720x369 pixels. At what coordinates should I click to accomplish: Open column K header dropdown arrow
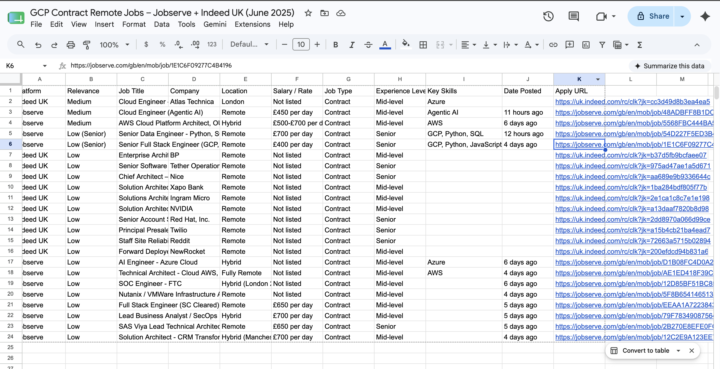(598, 79)
